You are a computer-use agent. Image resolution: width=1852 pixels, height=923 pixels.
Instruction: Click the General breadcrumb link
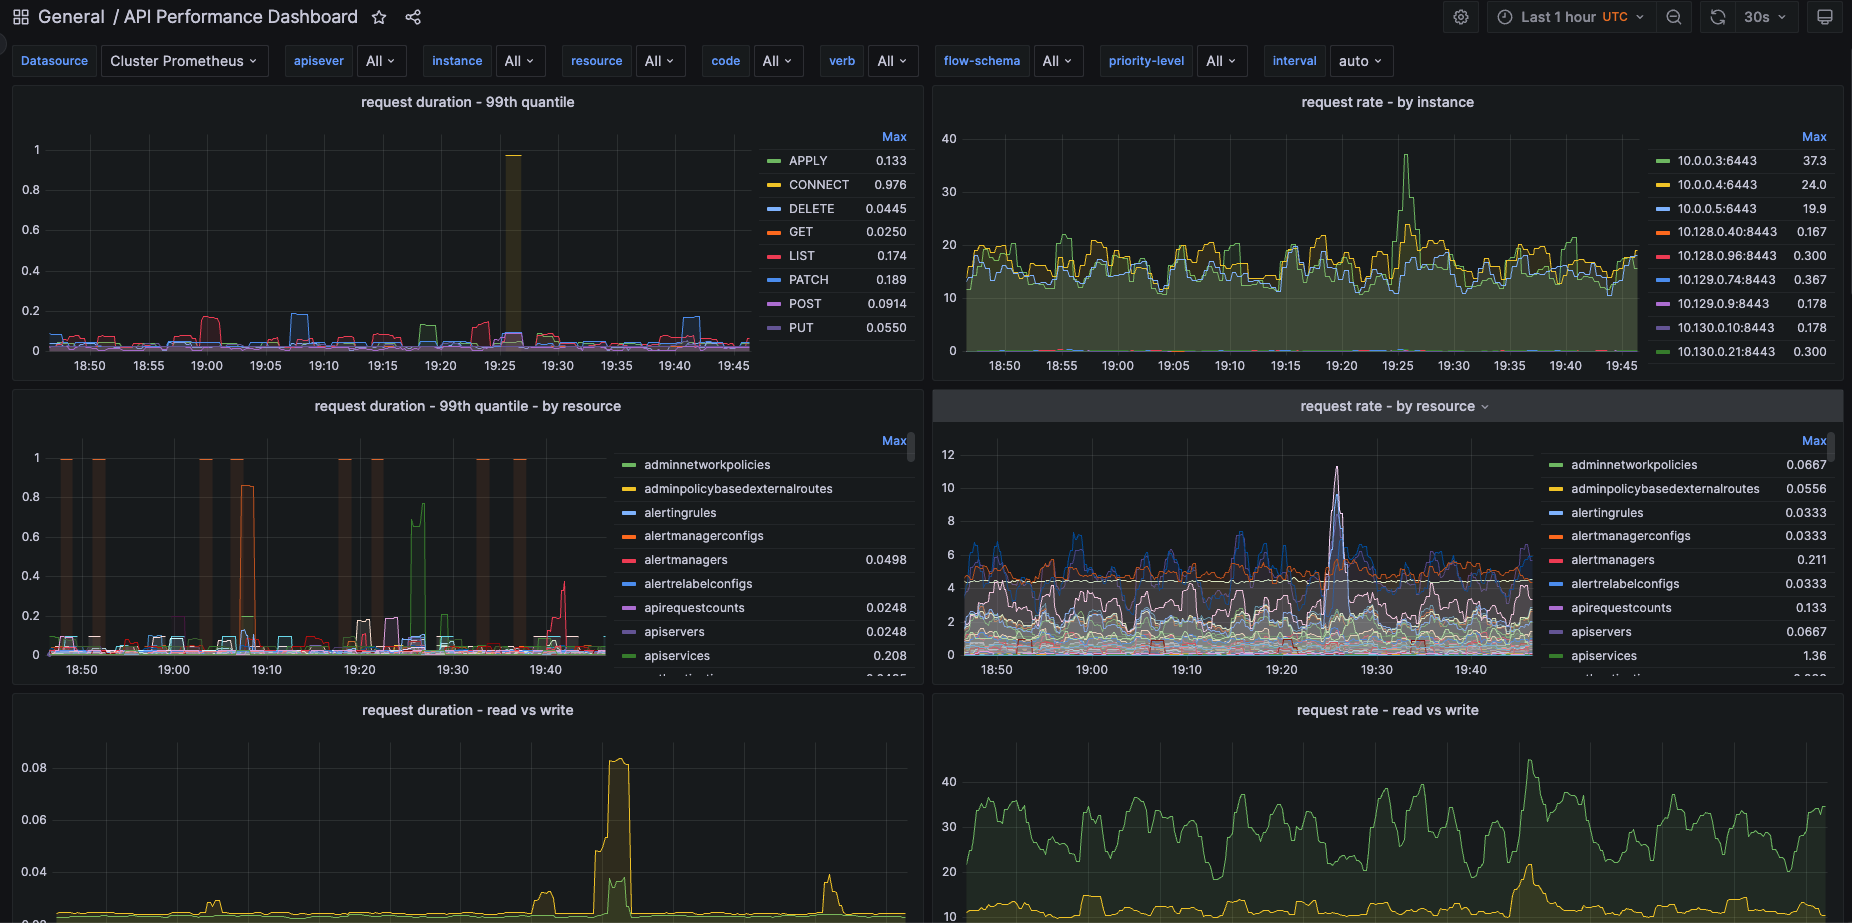72,17
